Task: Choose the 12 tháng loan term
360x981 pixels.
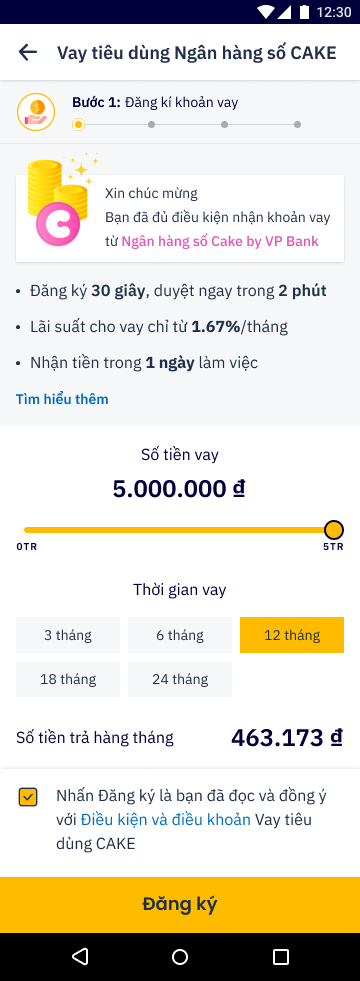Action: tap(292, 635)
